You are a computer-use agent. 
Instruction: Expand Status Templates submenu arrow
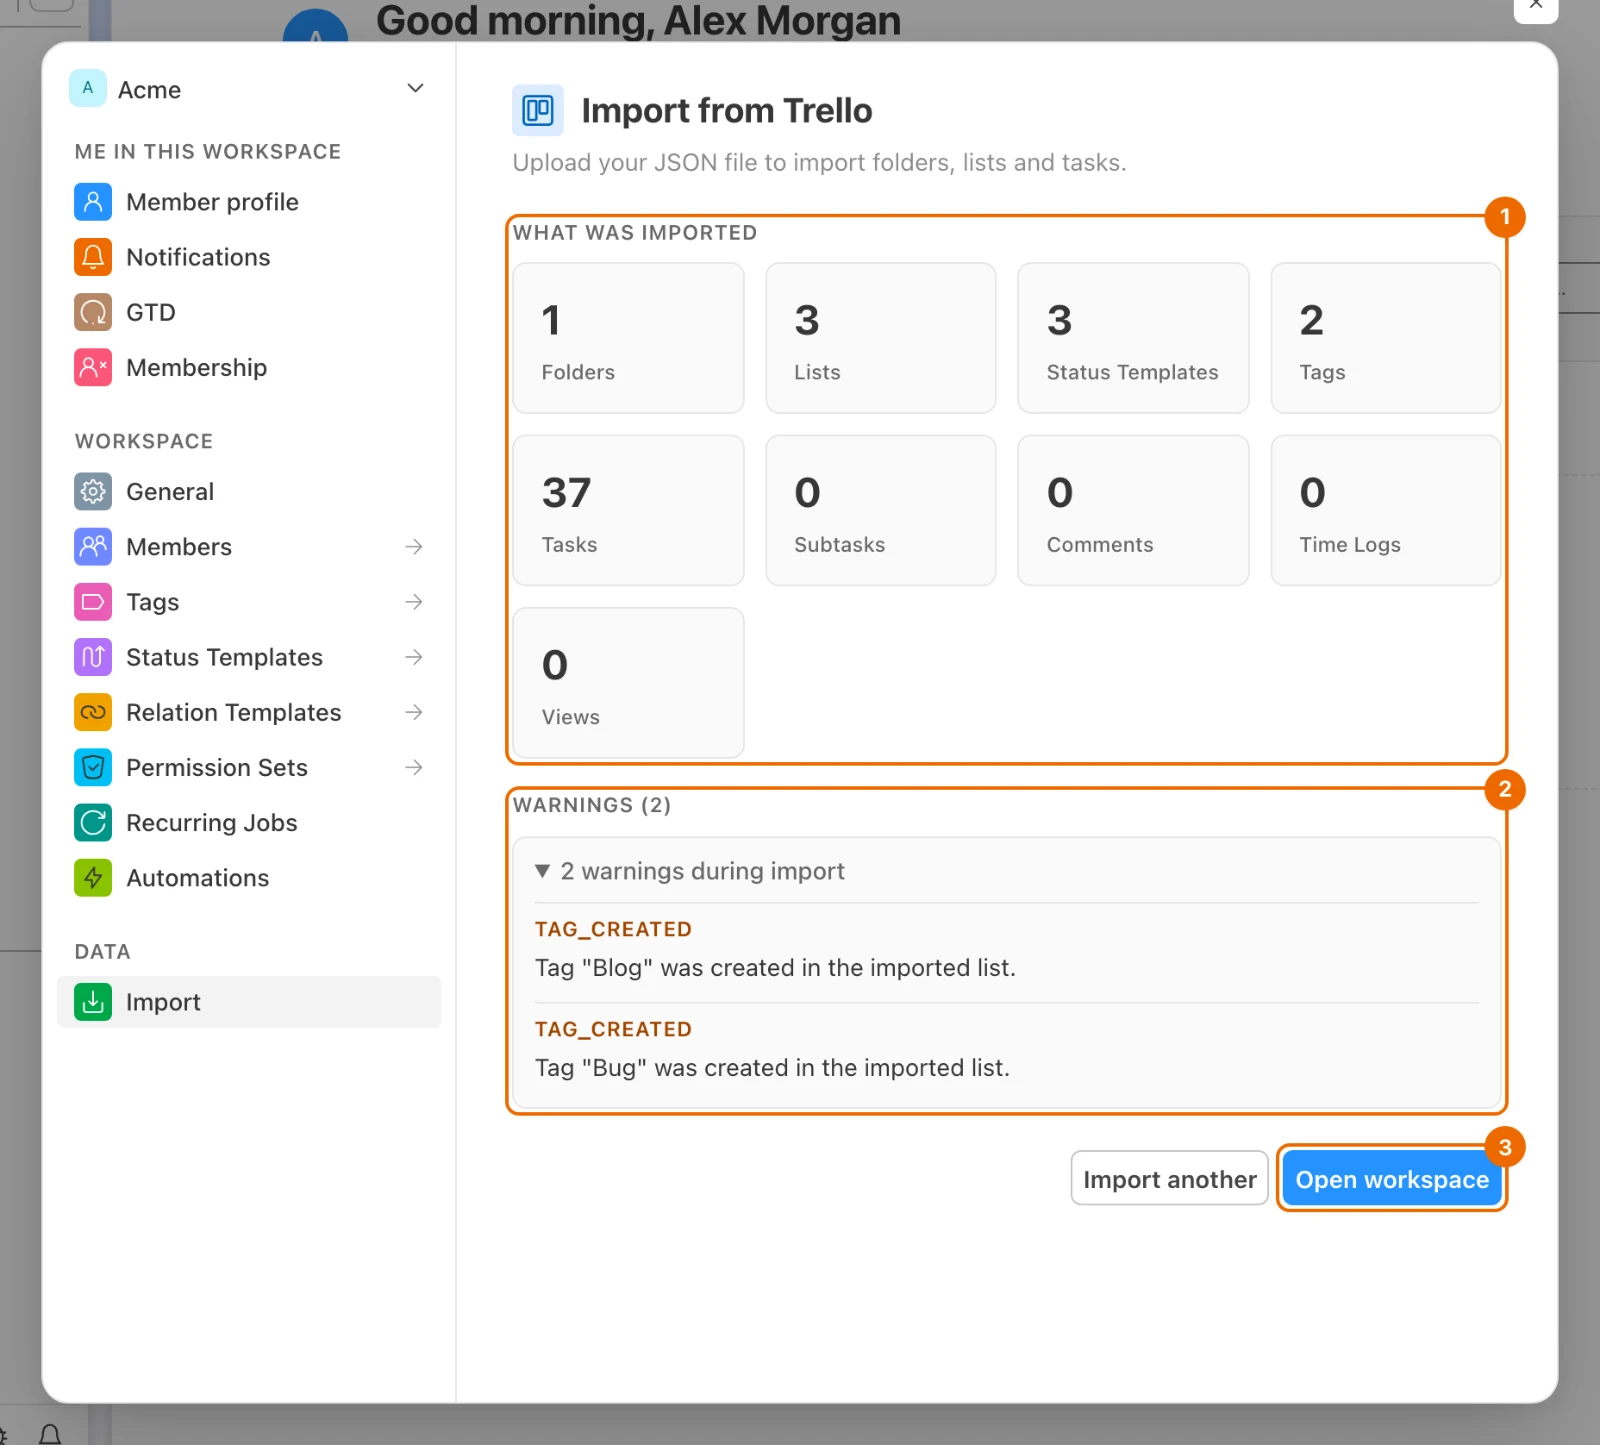tap(414, 657)
